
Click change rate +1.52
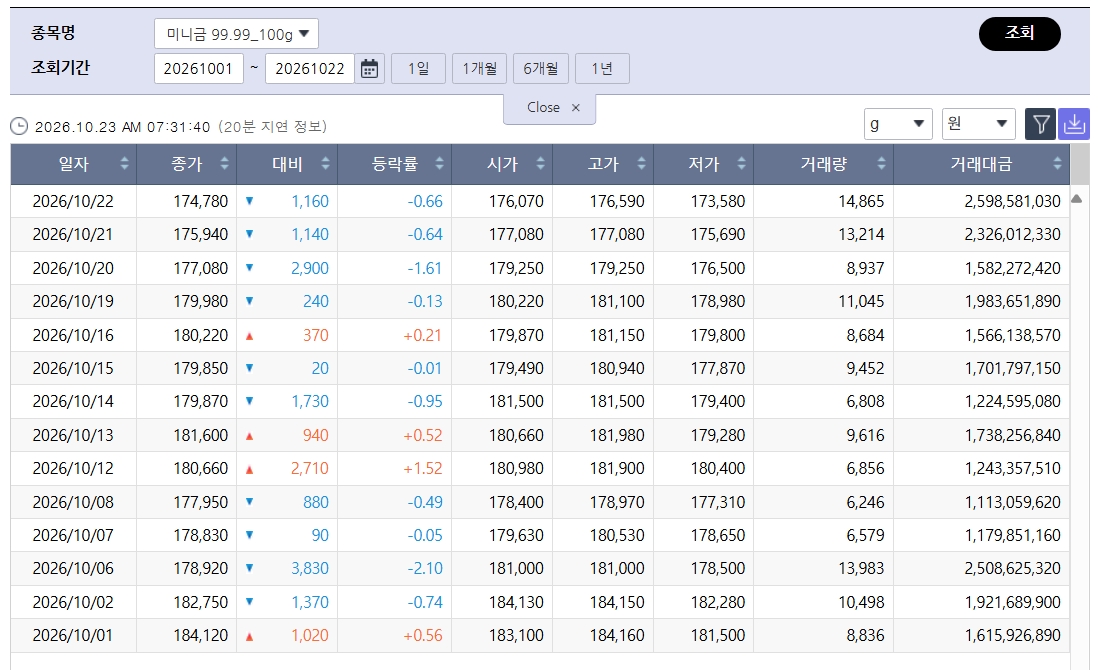point(423,469)
